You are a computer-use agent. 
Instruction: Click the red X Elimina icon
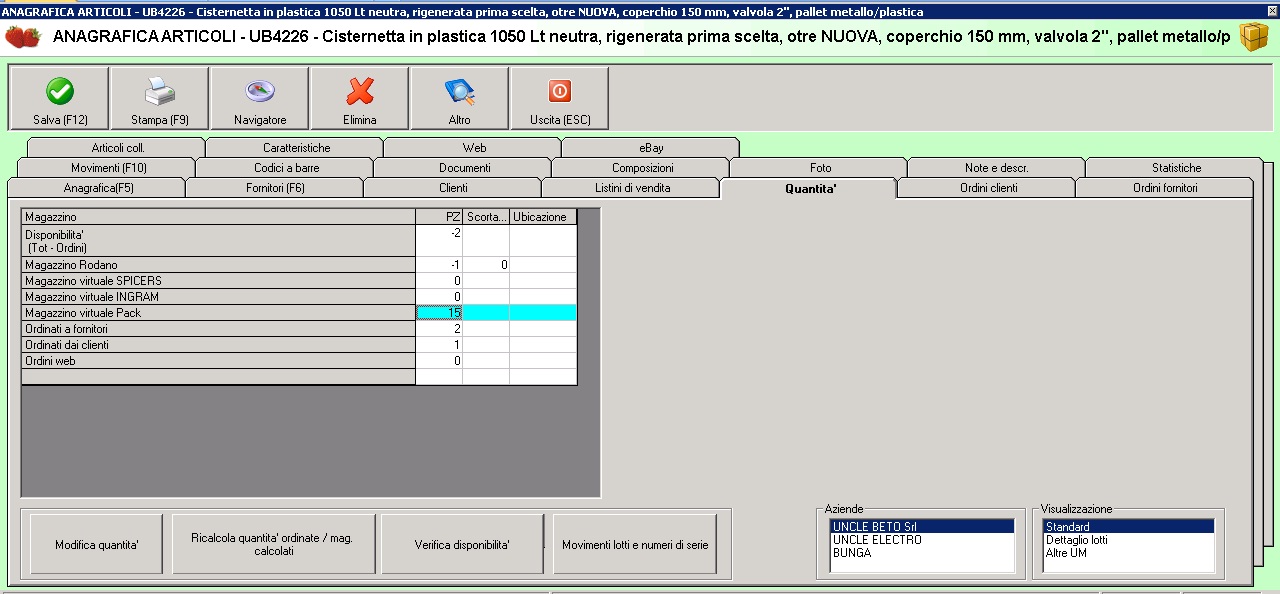click(360, 91)
